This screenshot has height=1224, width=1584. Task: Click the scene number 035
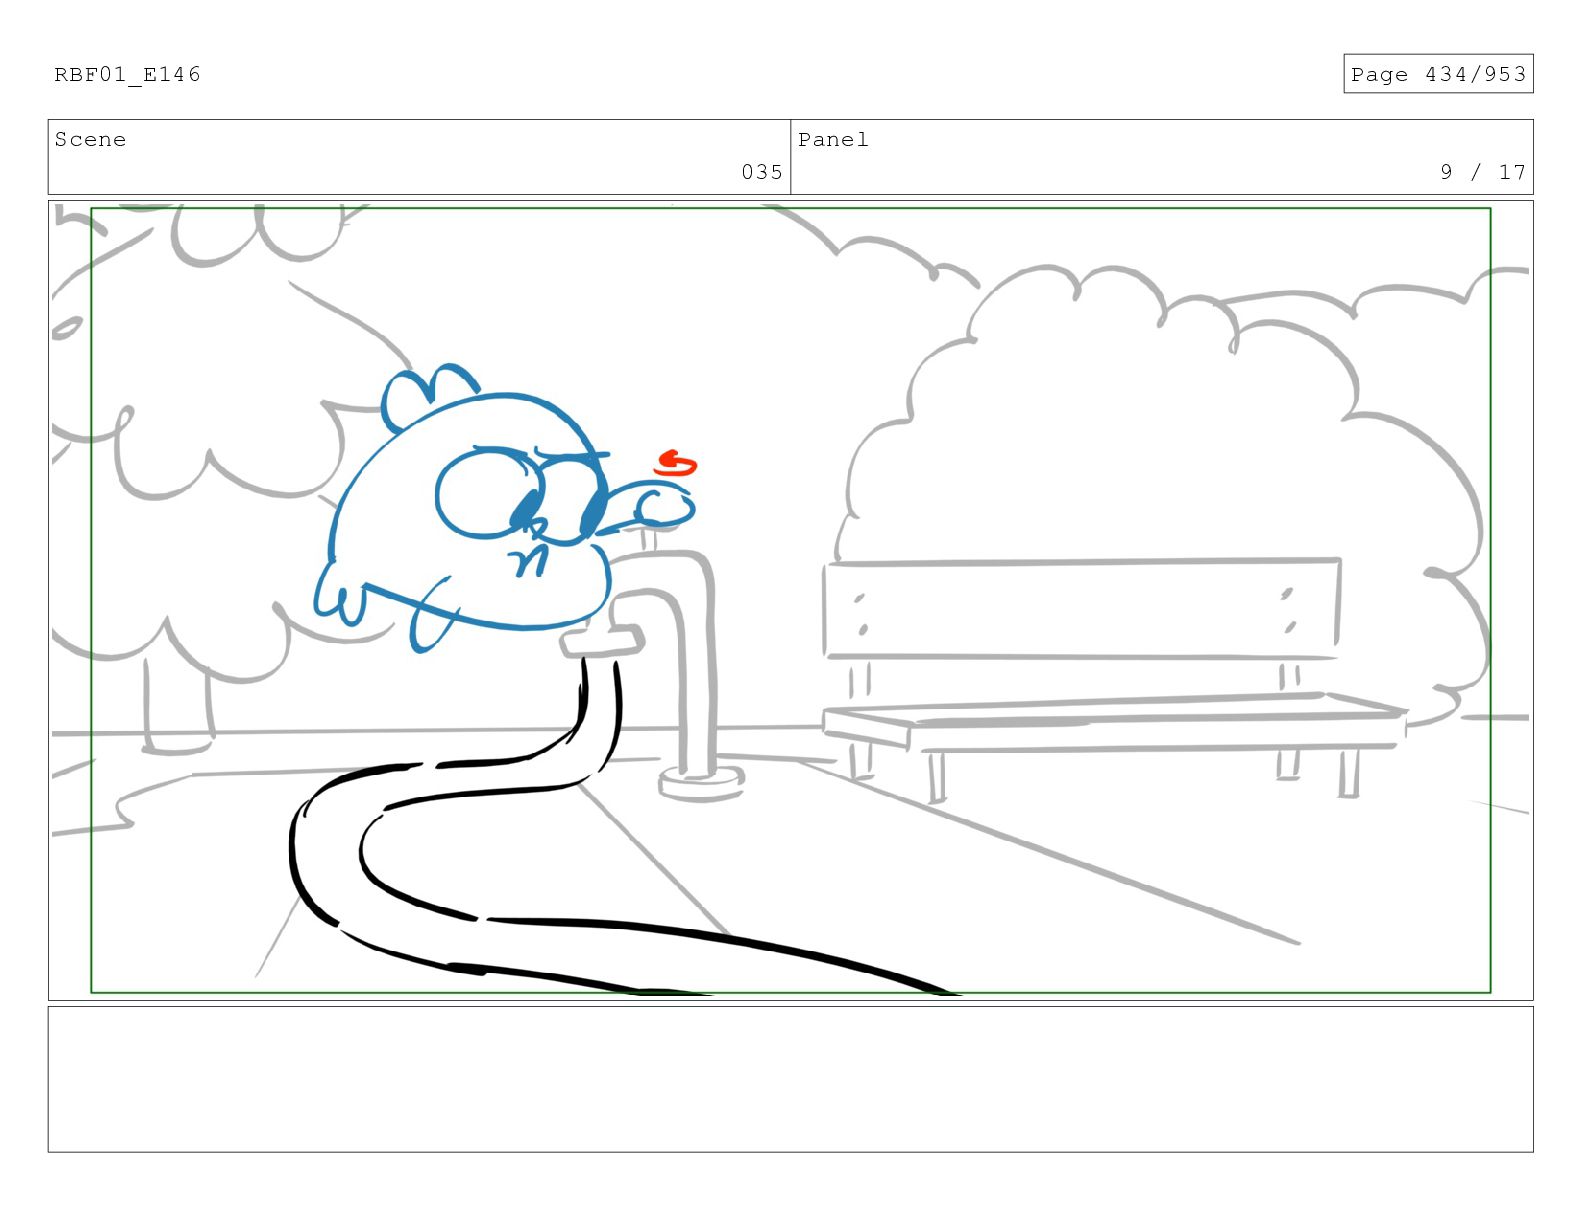tap(762, 172)
